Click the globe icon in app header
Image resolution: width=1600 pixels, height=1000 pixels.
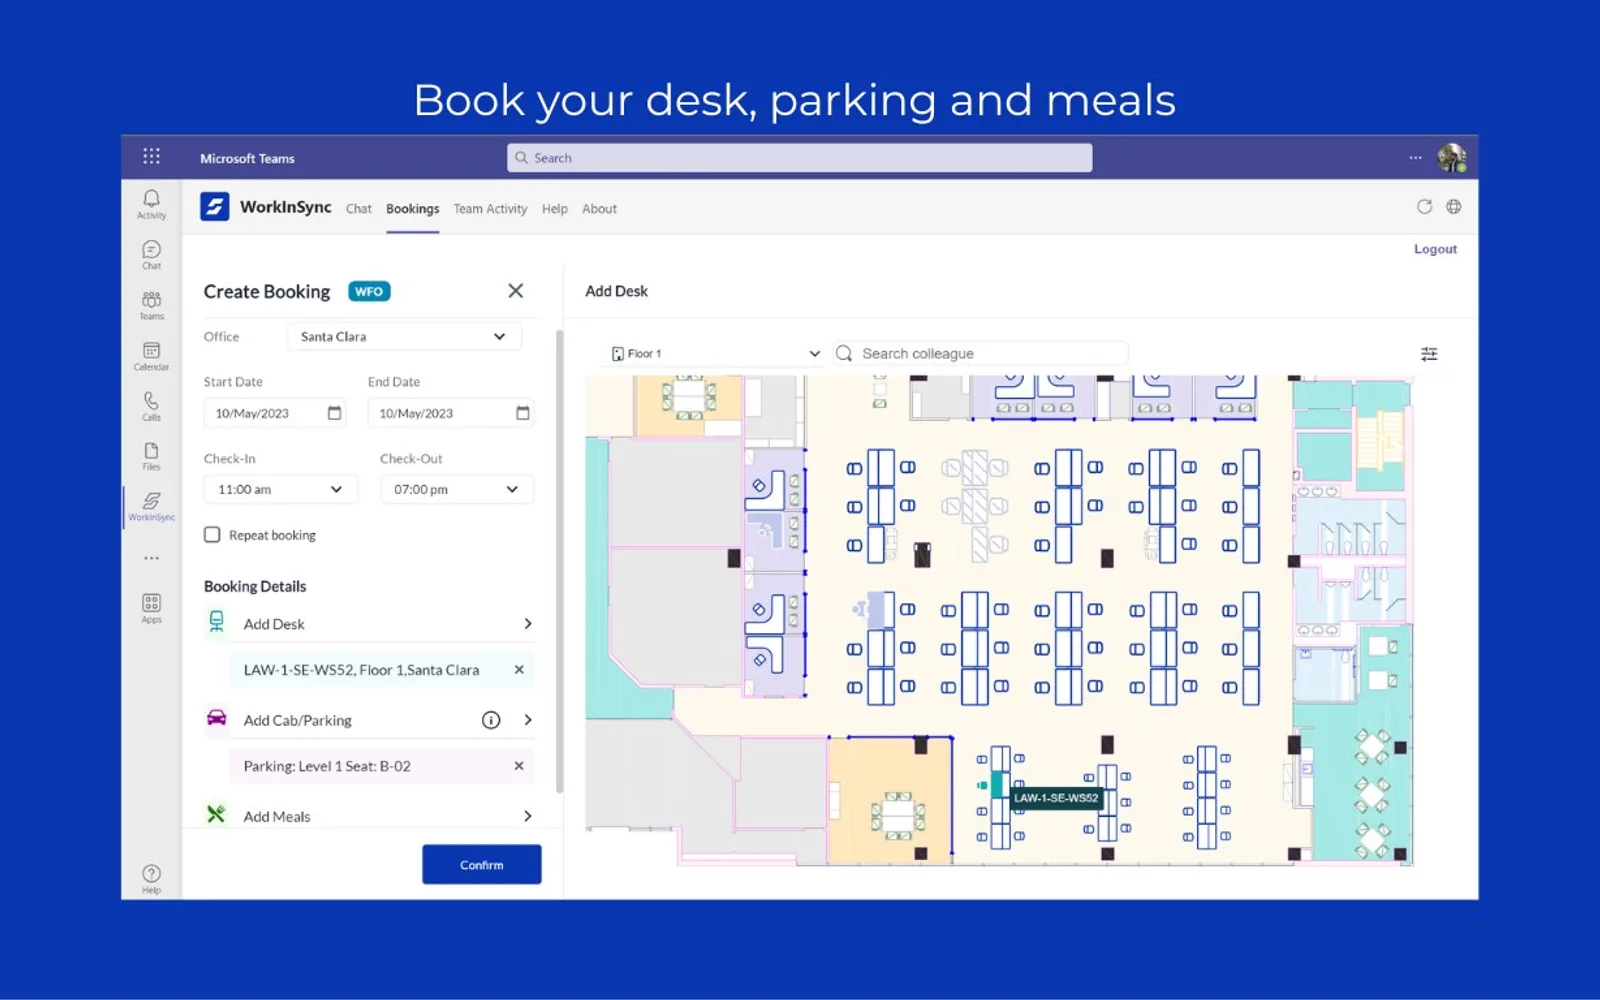click(x=1454, y=207)
